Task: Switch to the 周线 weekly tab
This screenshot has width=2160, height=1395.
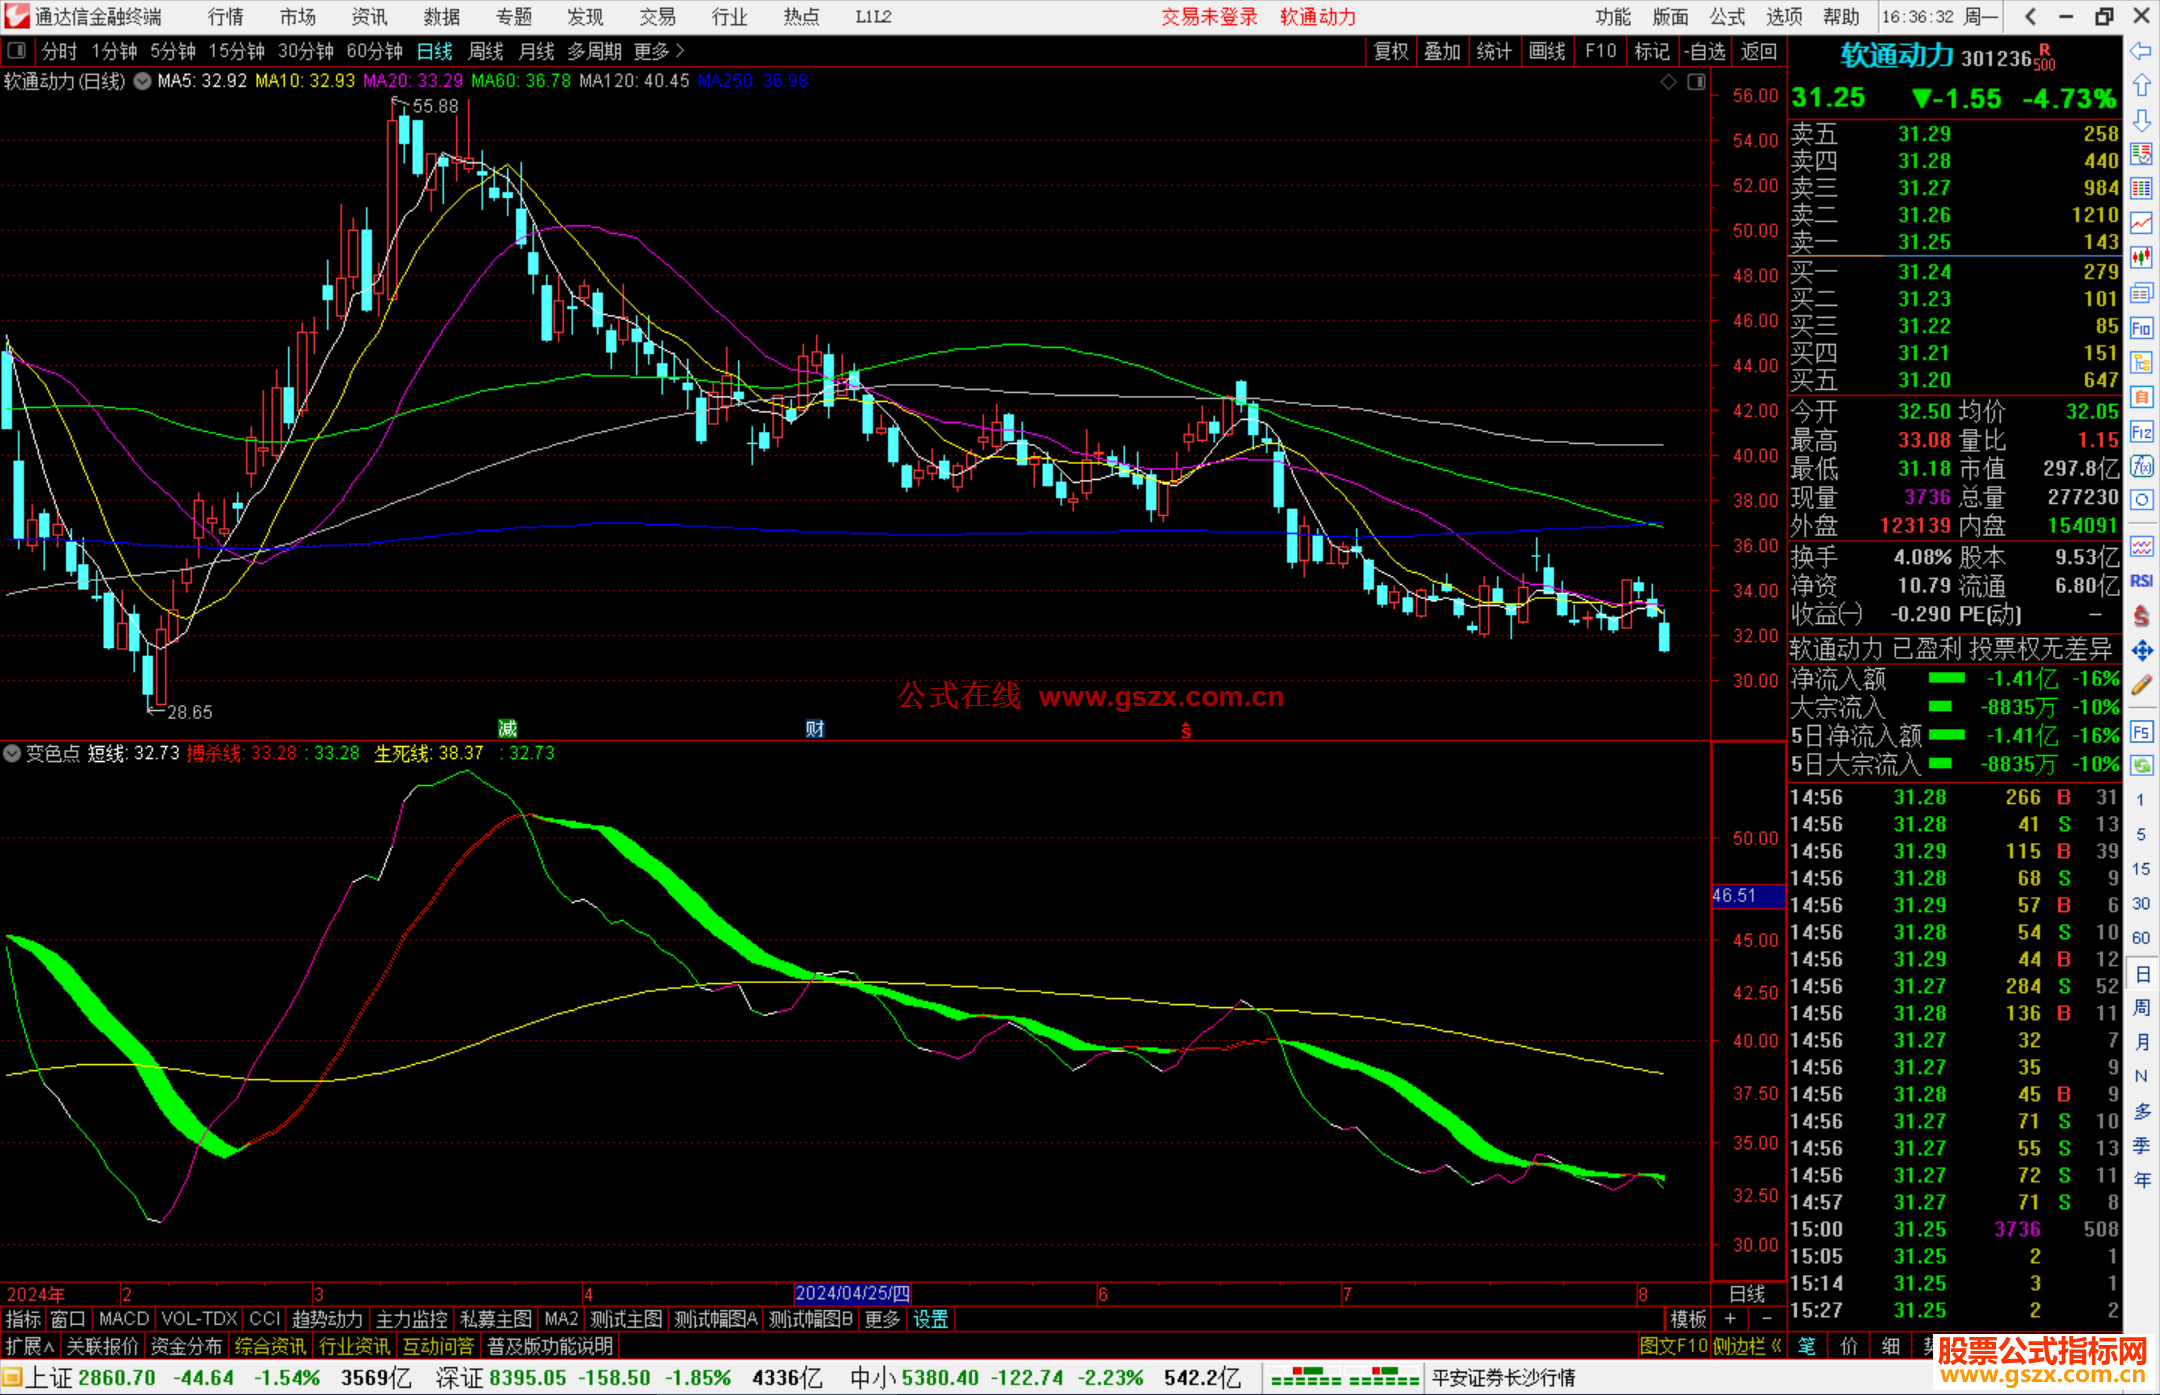Action: [x=486, y=51]
